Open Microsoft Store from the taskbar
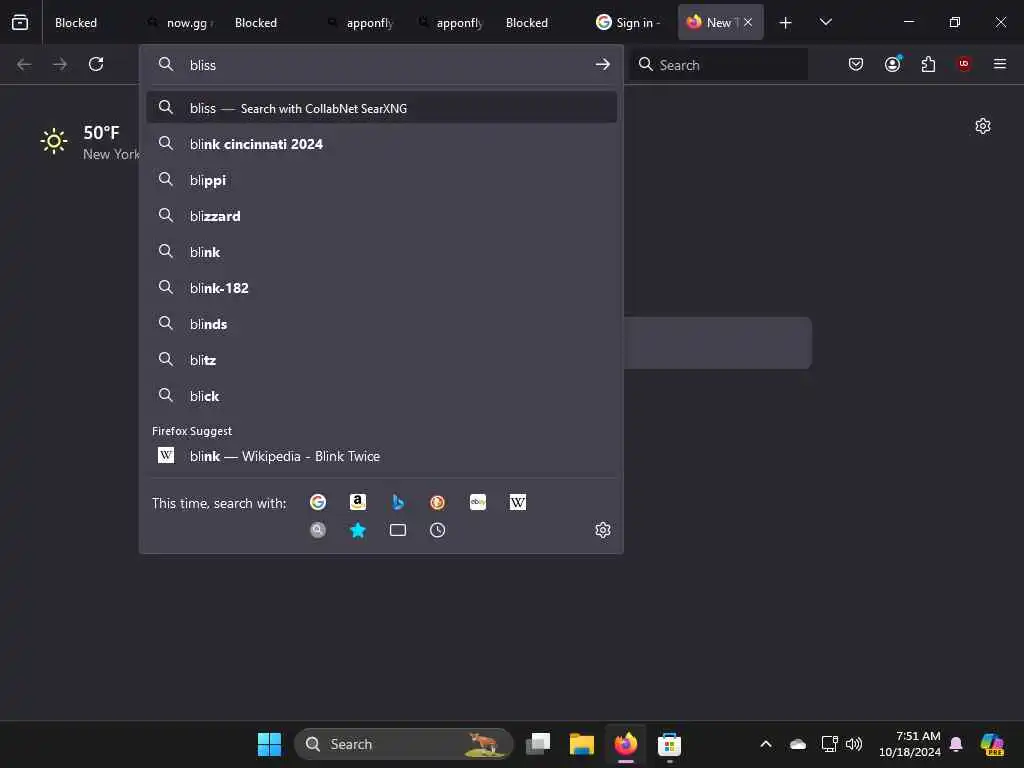The width and height of the screenshot is (1024, 768). 669,744
